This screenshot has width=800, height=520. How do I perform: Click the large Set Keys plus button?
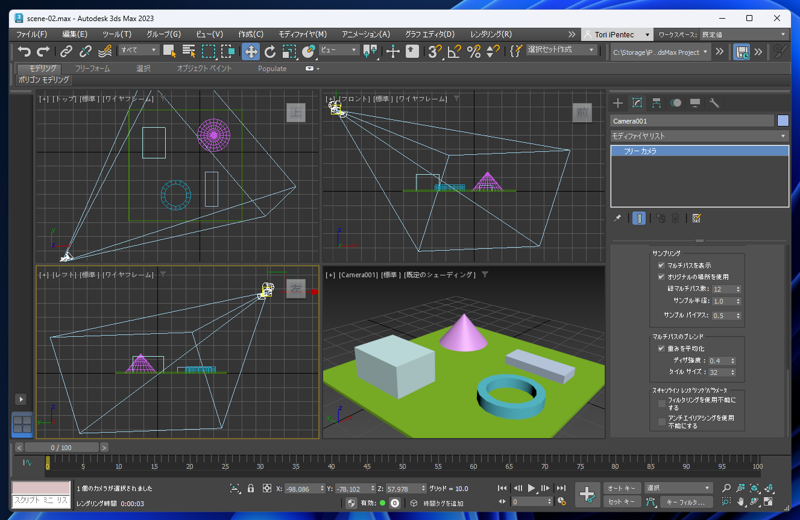tap(587, 494)
